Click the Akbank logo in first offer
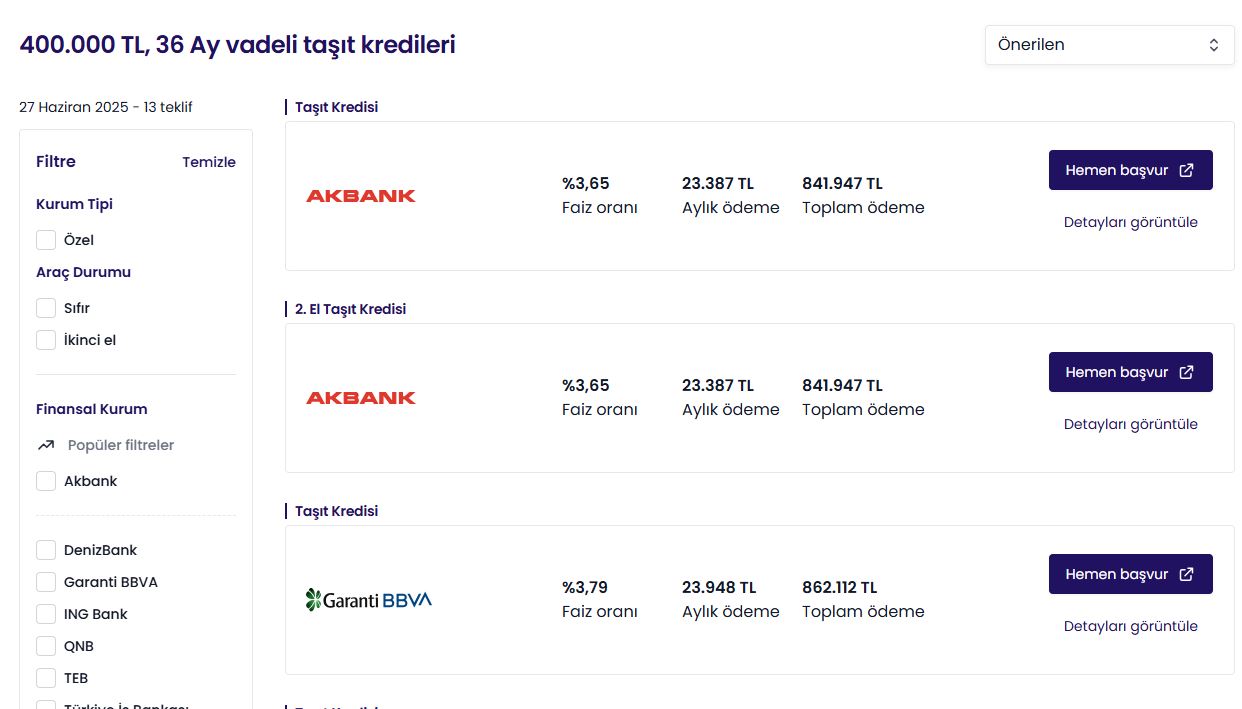Viewport: 1242px width, 709px height. click(x=361, y=196)
